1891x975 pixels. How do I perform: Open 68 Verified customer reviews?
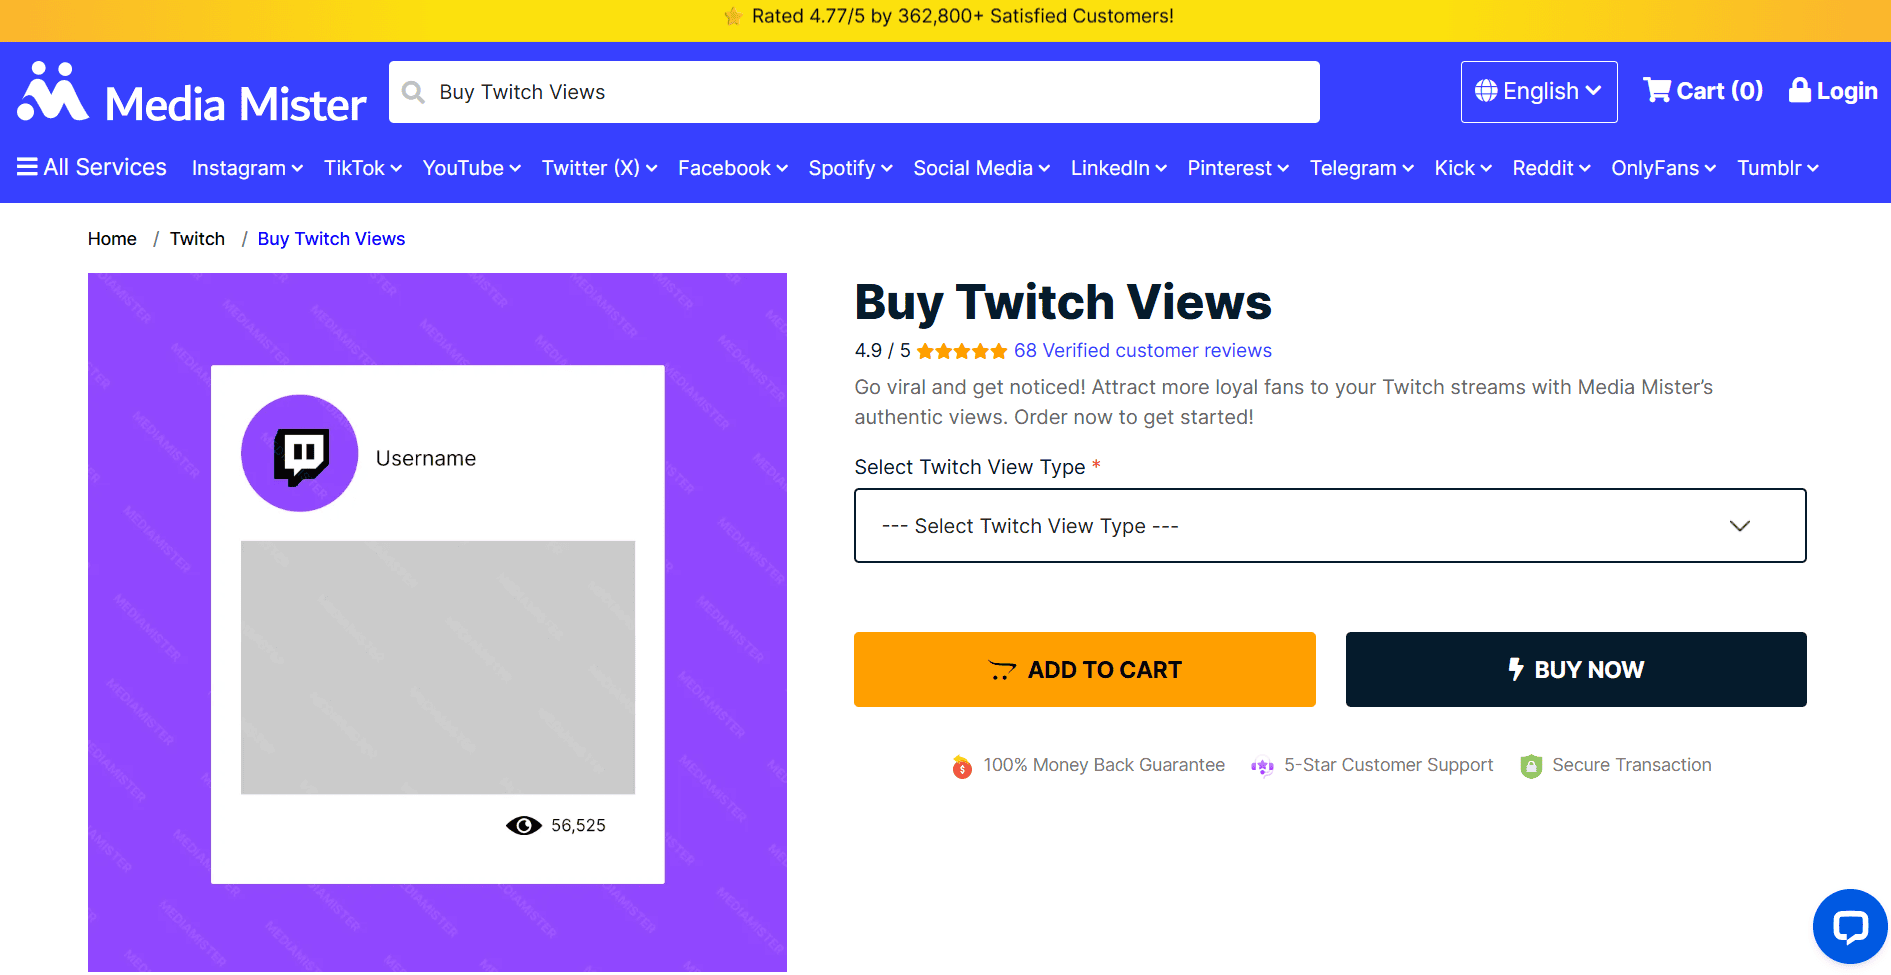1143,351
